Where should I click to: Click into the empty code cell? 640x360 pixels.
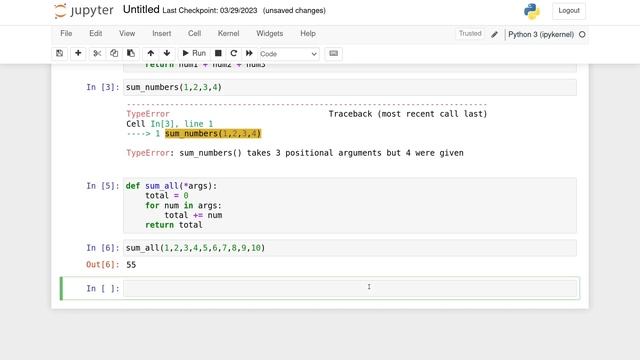pyautogui.click(x=350, y=288)
